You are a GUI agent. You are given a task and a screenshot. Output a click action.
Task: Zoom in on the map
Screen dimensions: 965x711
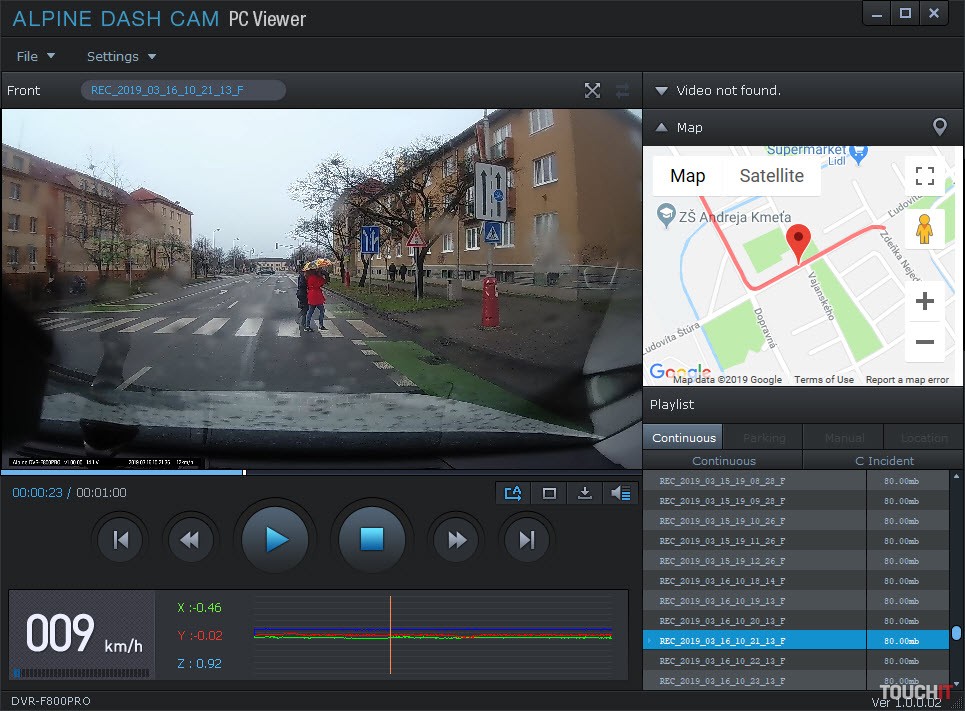924,301
